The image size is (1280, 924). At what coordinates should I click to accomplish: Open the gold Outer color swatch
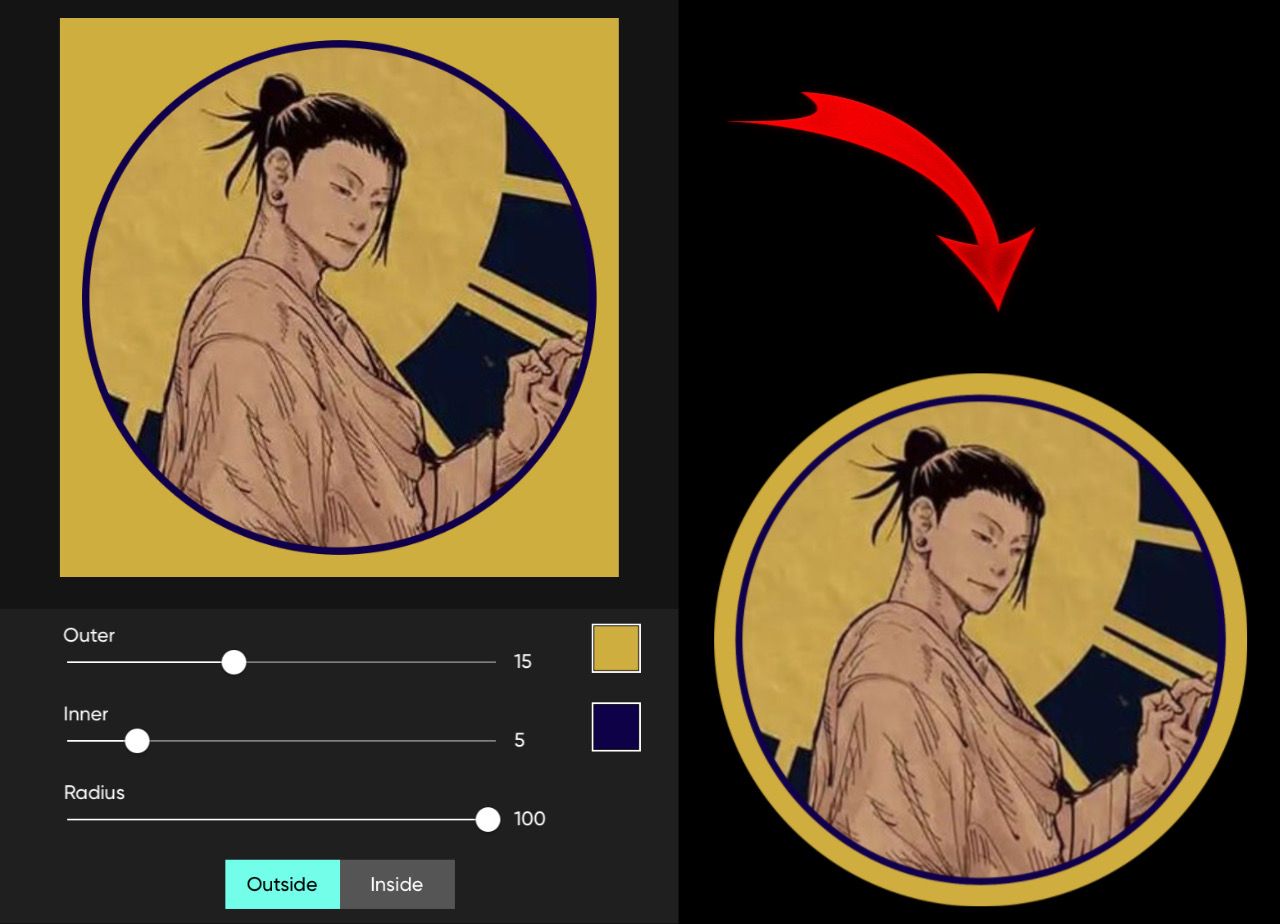[x=616, y=648]
